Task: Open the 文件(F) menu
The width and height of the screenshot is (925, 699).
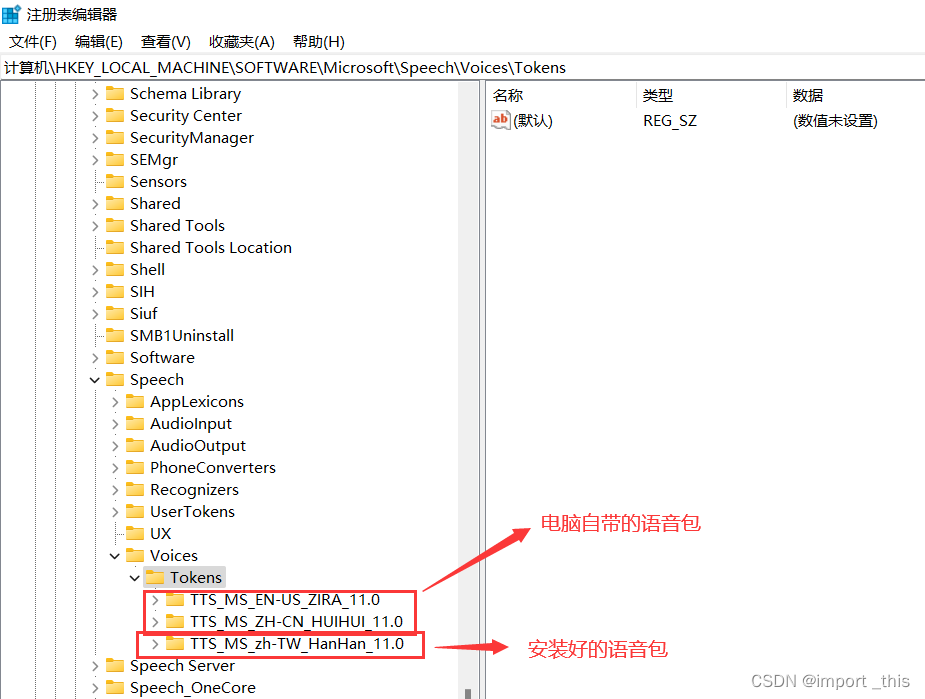Action: 33,42
